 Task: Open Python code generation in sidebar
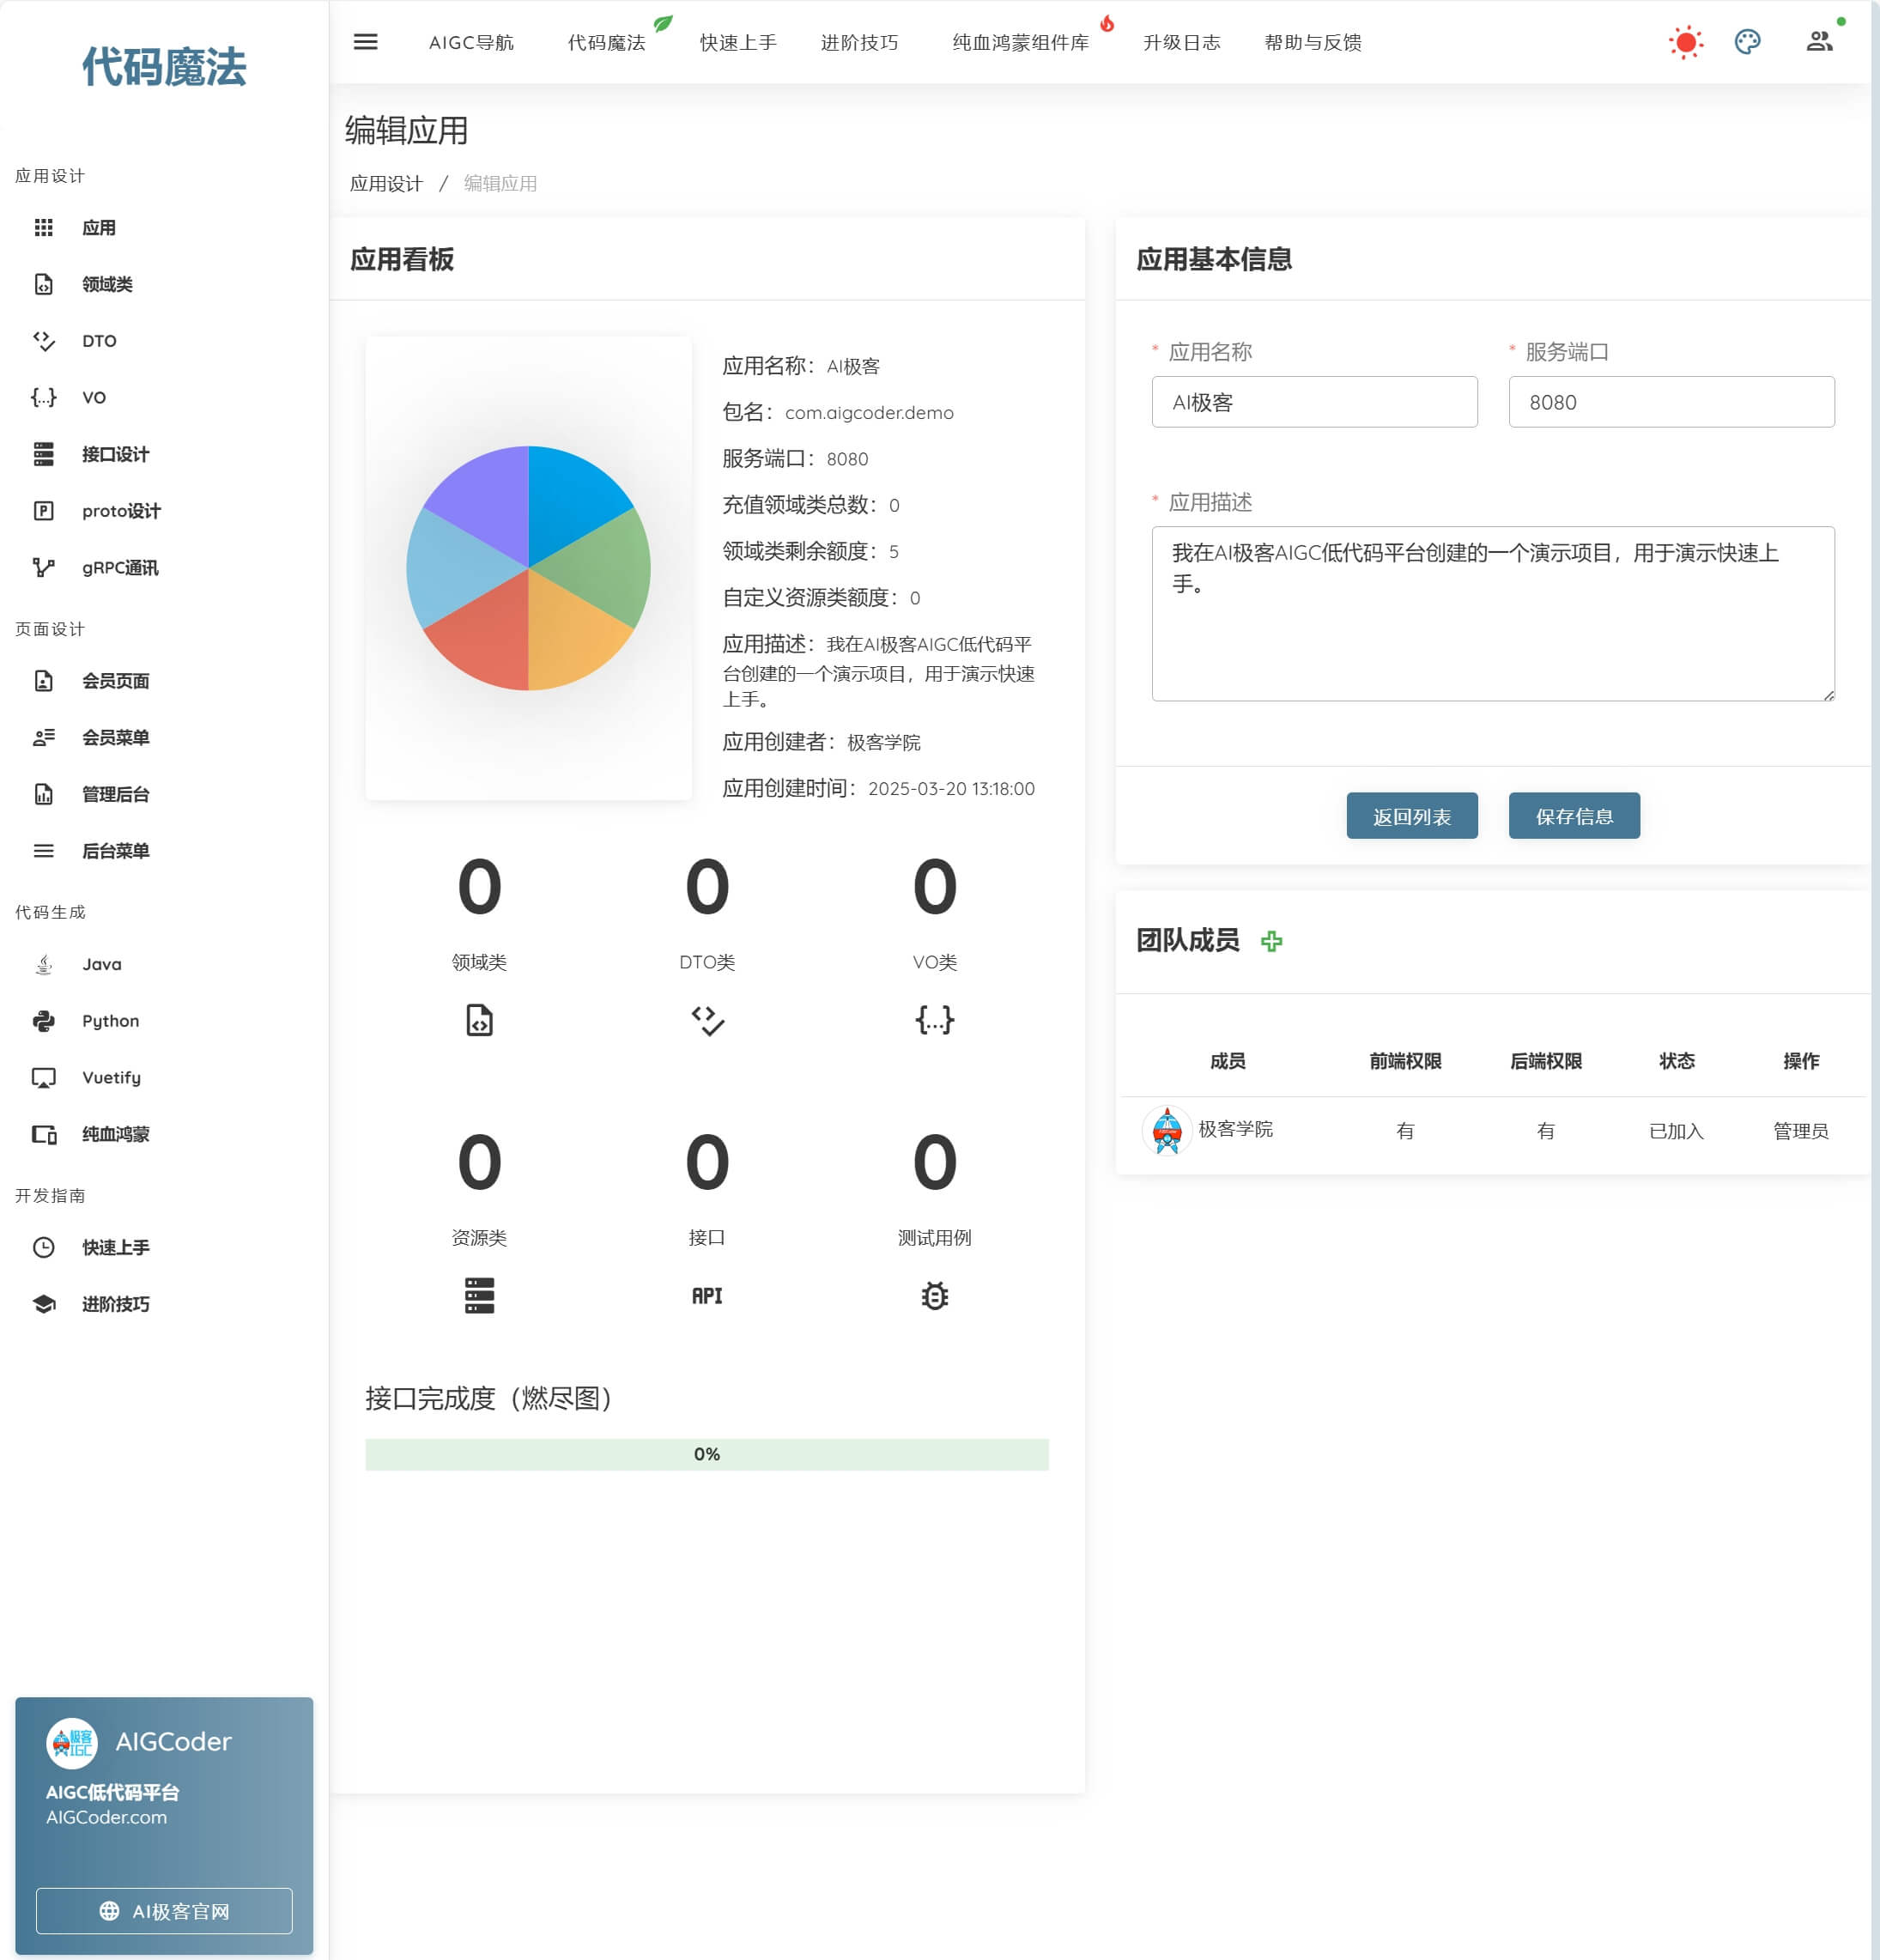[110, 1021]
